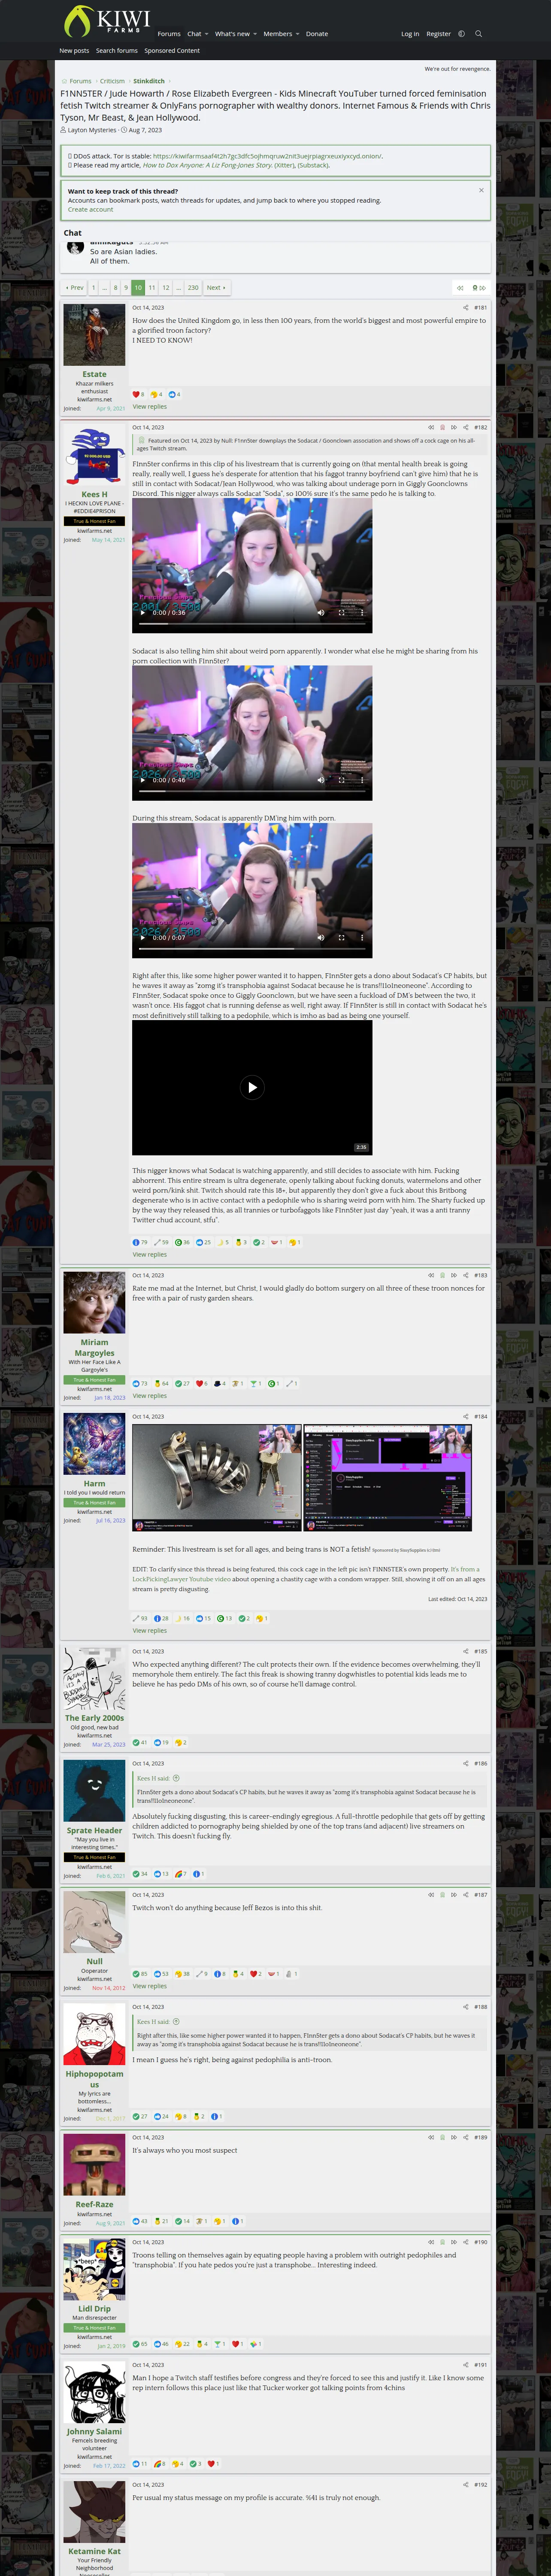Mute the first video in post #182
Screen dimensions: 551x2576
pyautogui.click(x=321, y=613)
